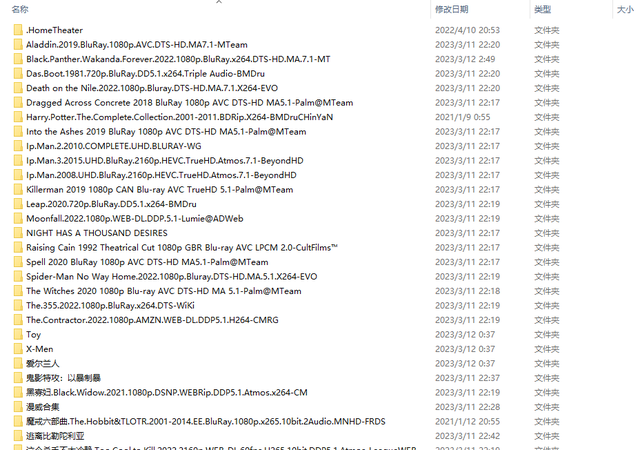
Task: Click the folder icon for 漫威合集
Action: 18,407
